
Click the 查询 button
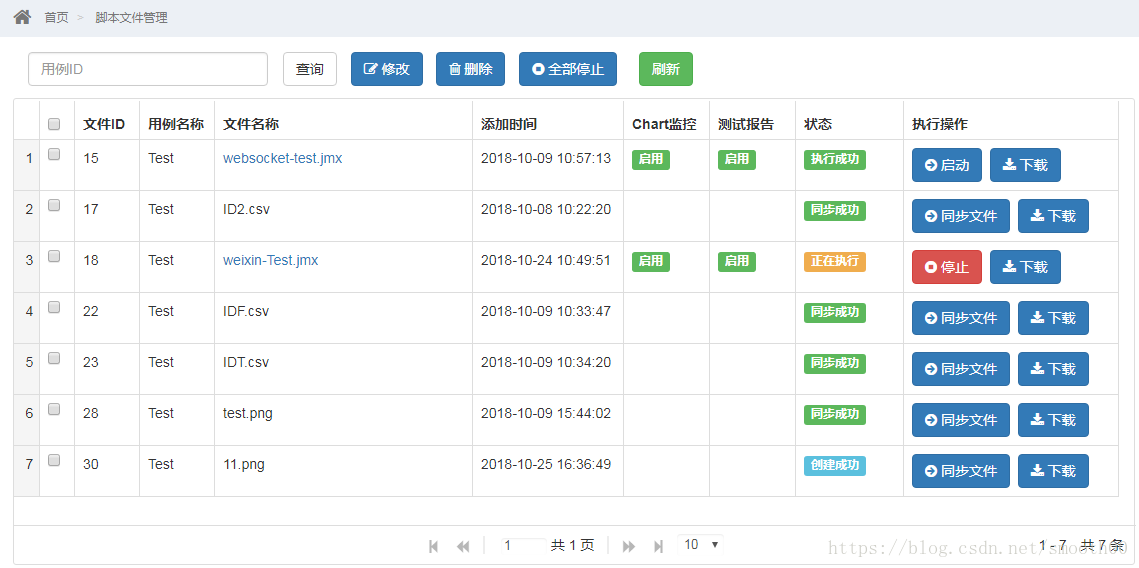pyautogui.click(x=310, y=69)
